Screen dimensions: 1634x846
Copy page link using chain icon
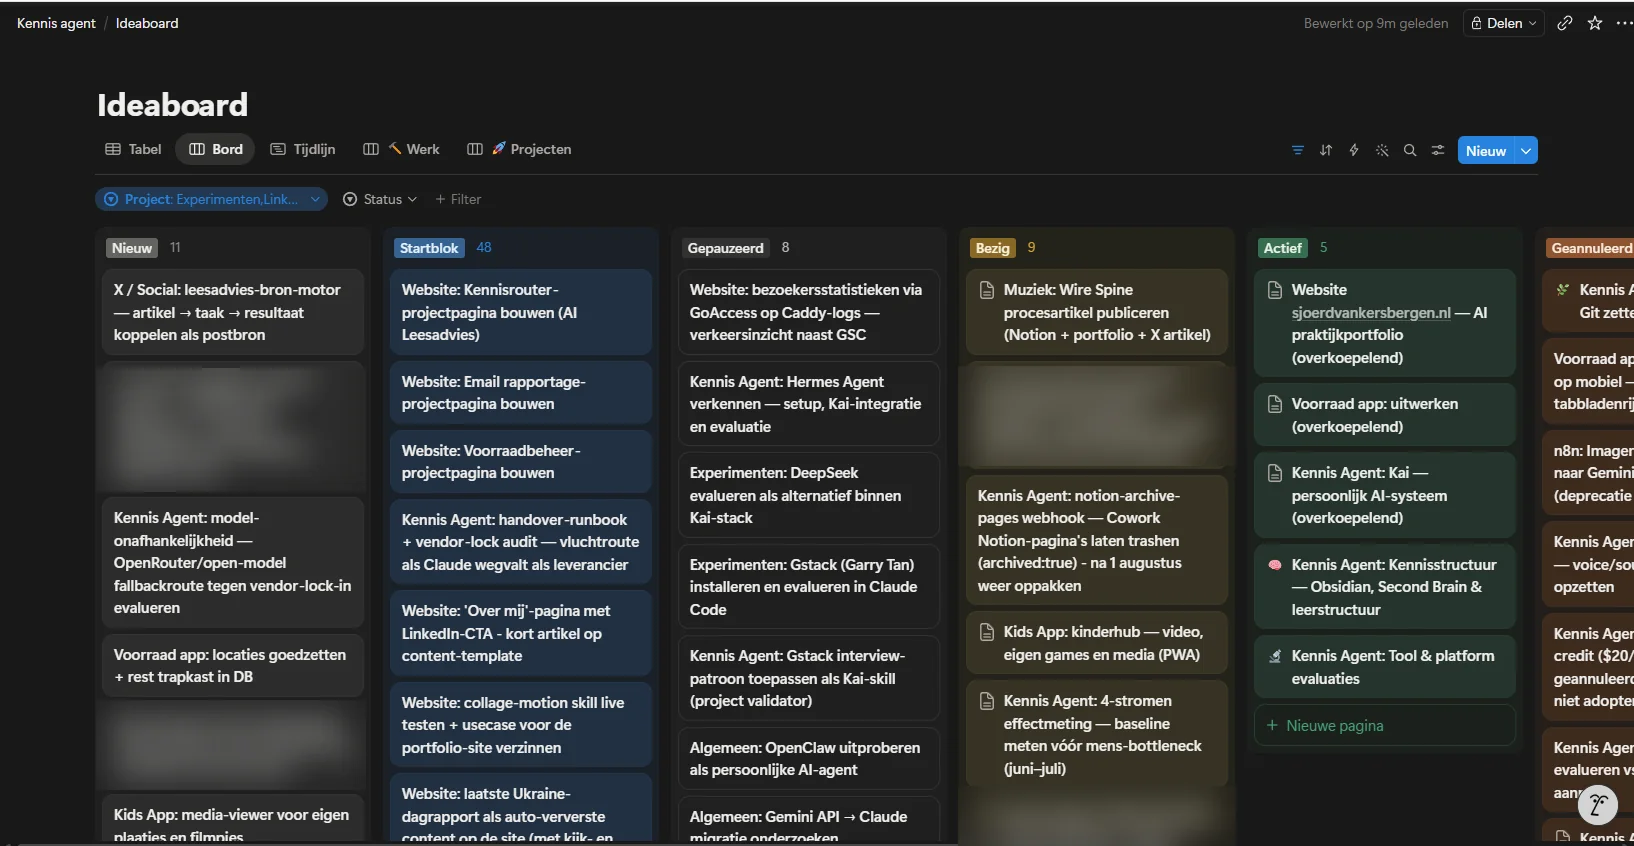coord(1565,23)
